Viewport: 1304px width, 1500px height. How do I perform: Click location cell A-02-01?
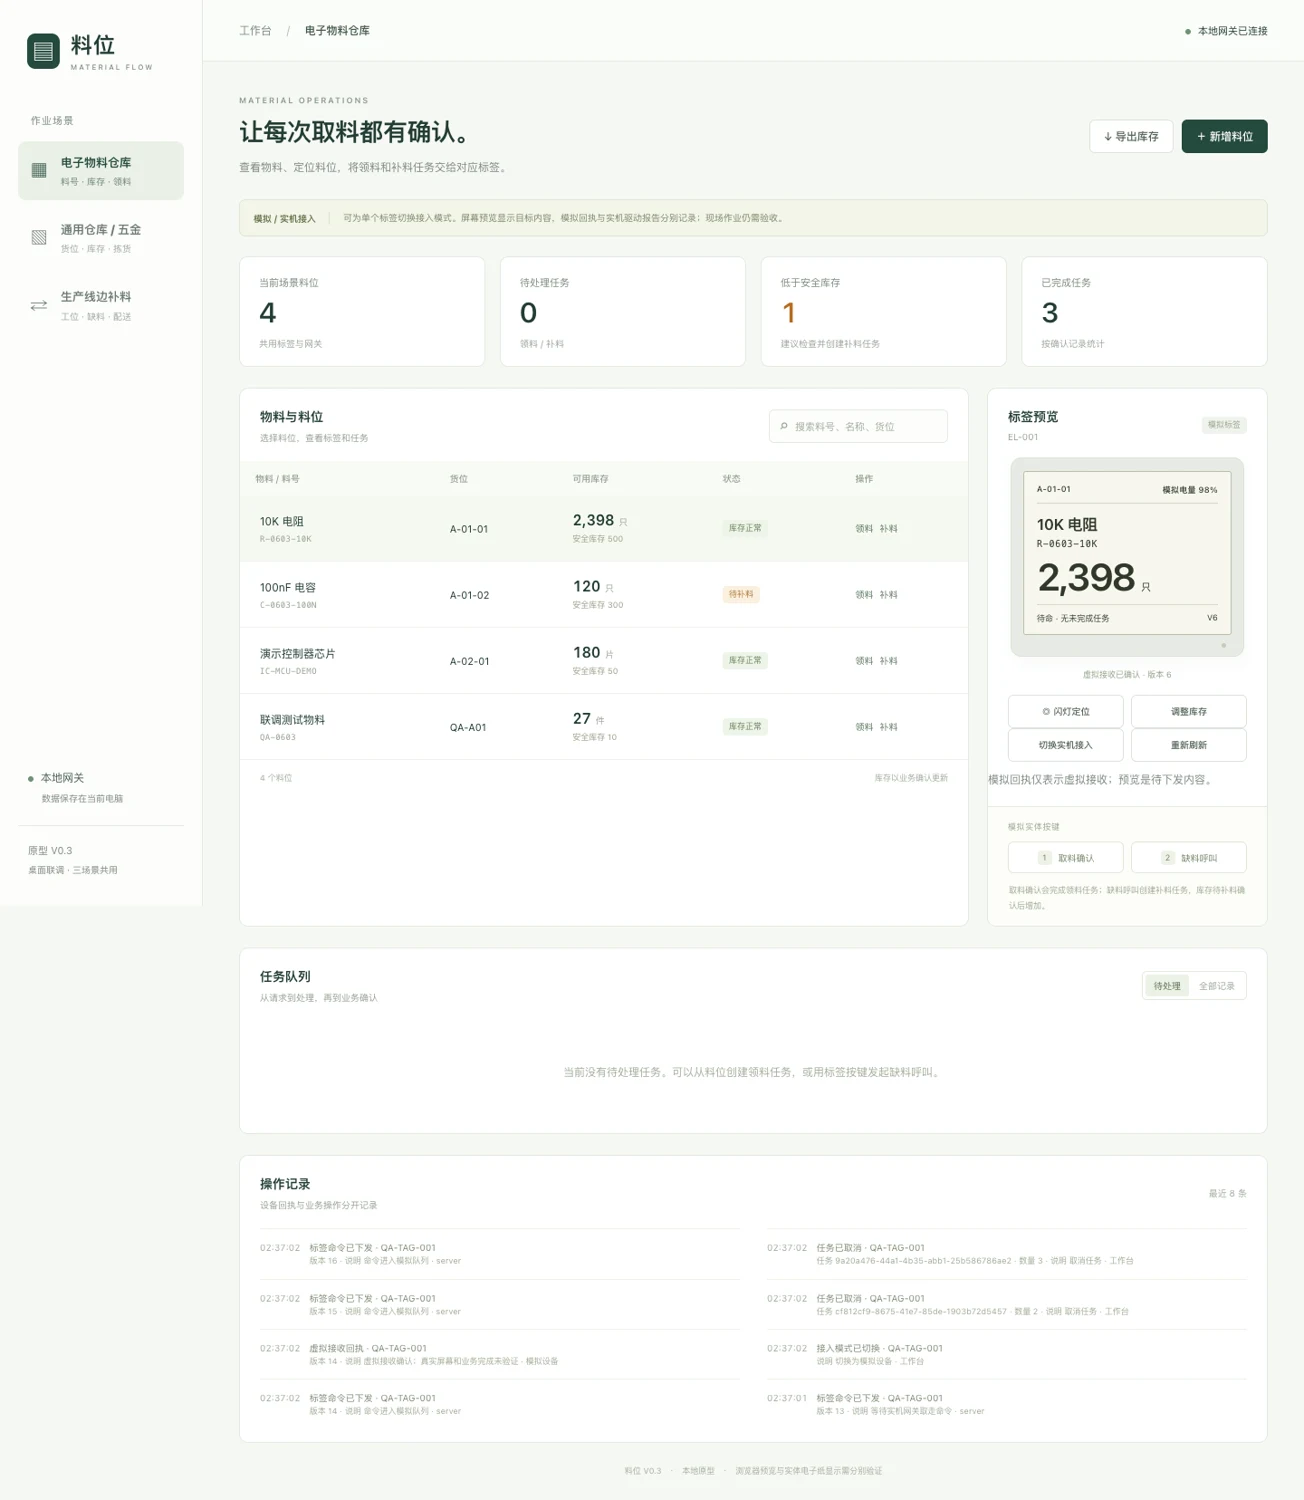pos(470,662)
